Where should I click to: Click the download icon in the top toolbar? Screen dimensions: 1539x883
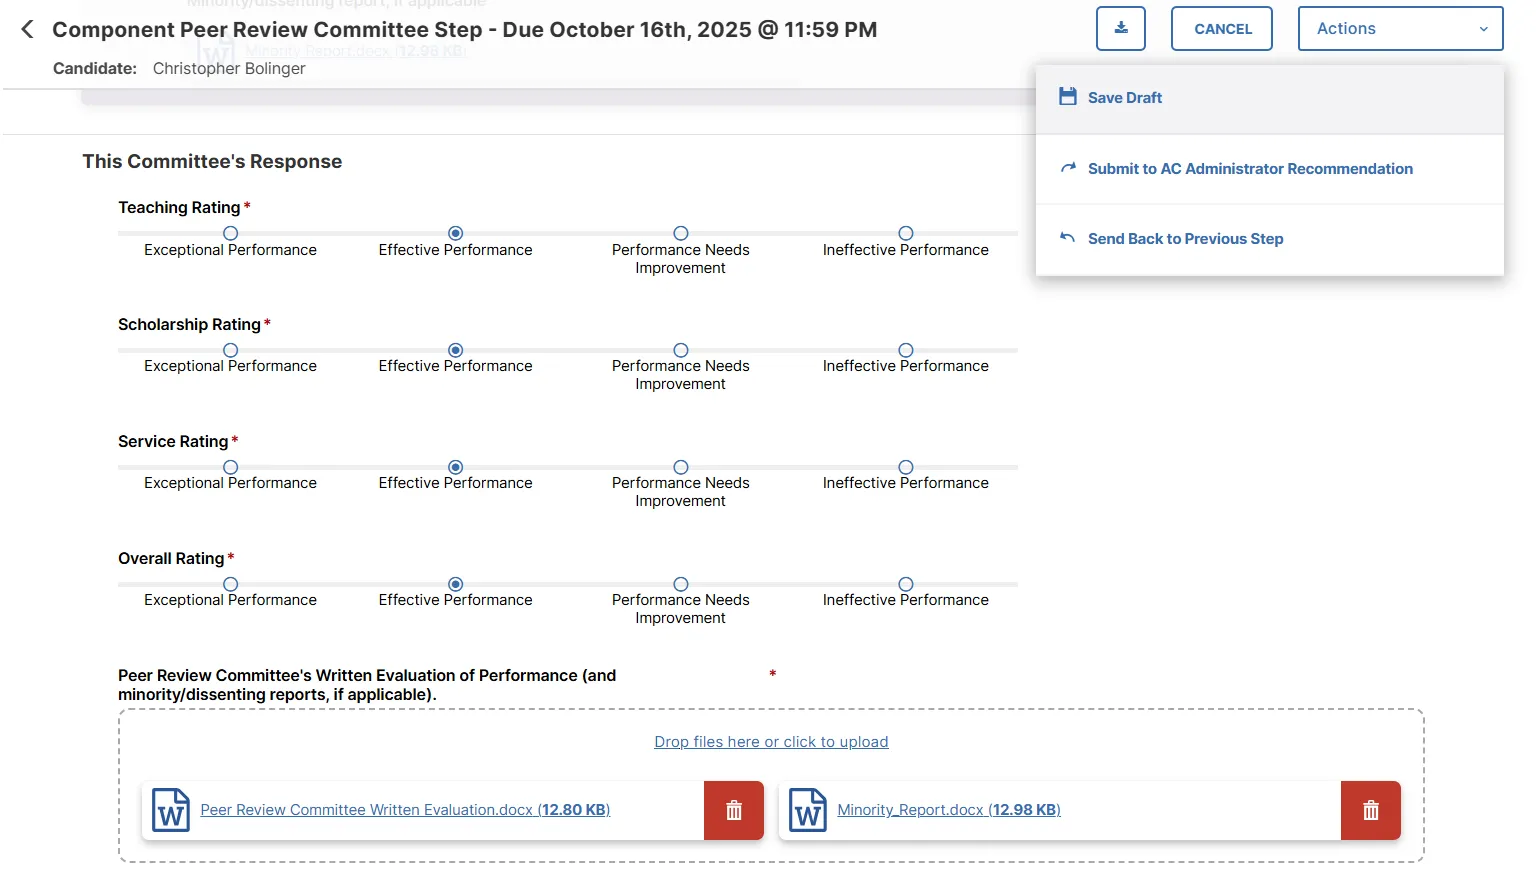click(x=1120, y=28)
